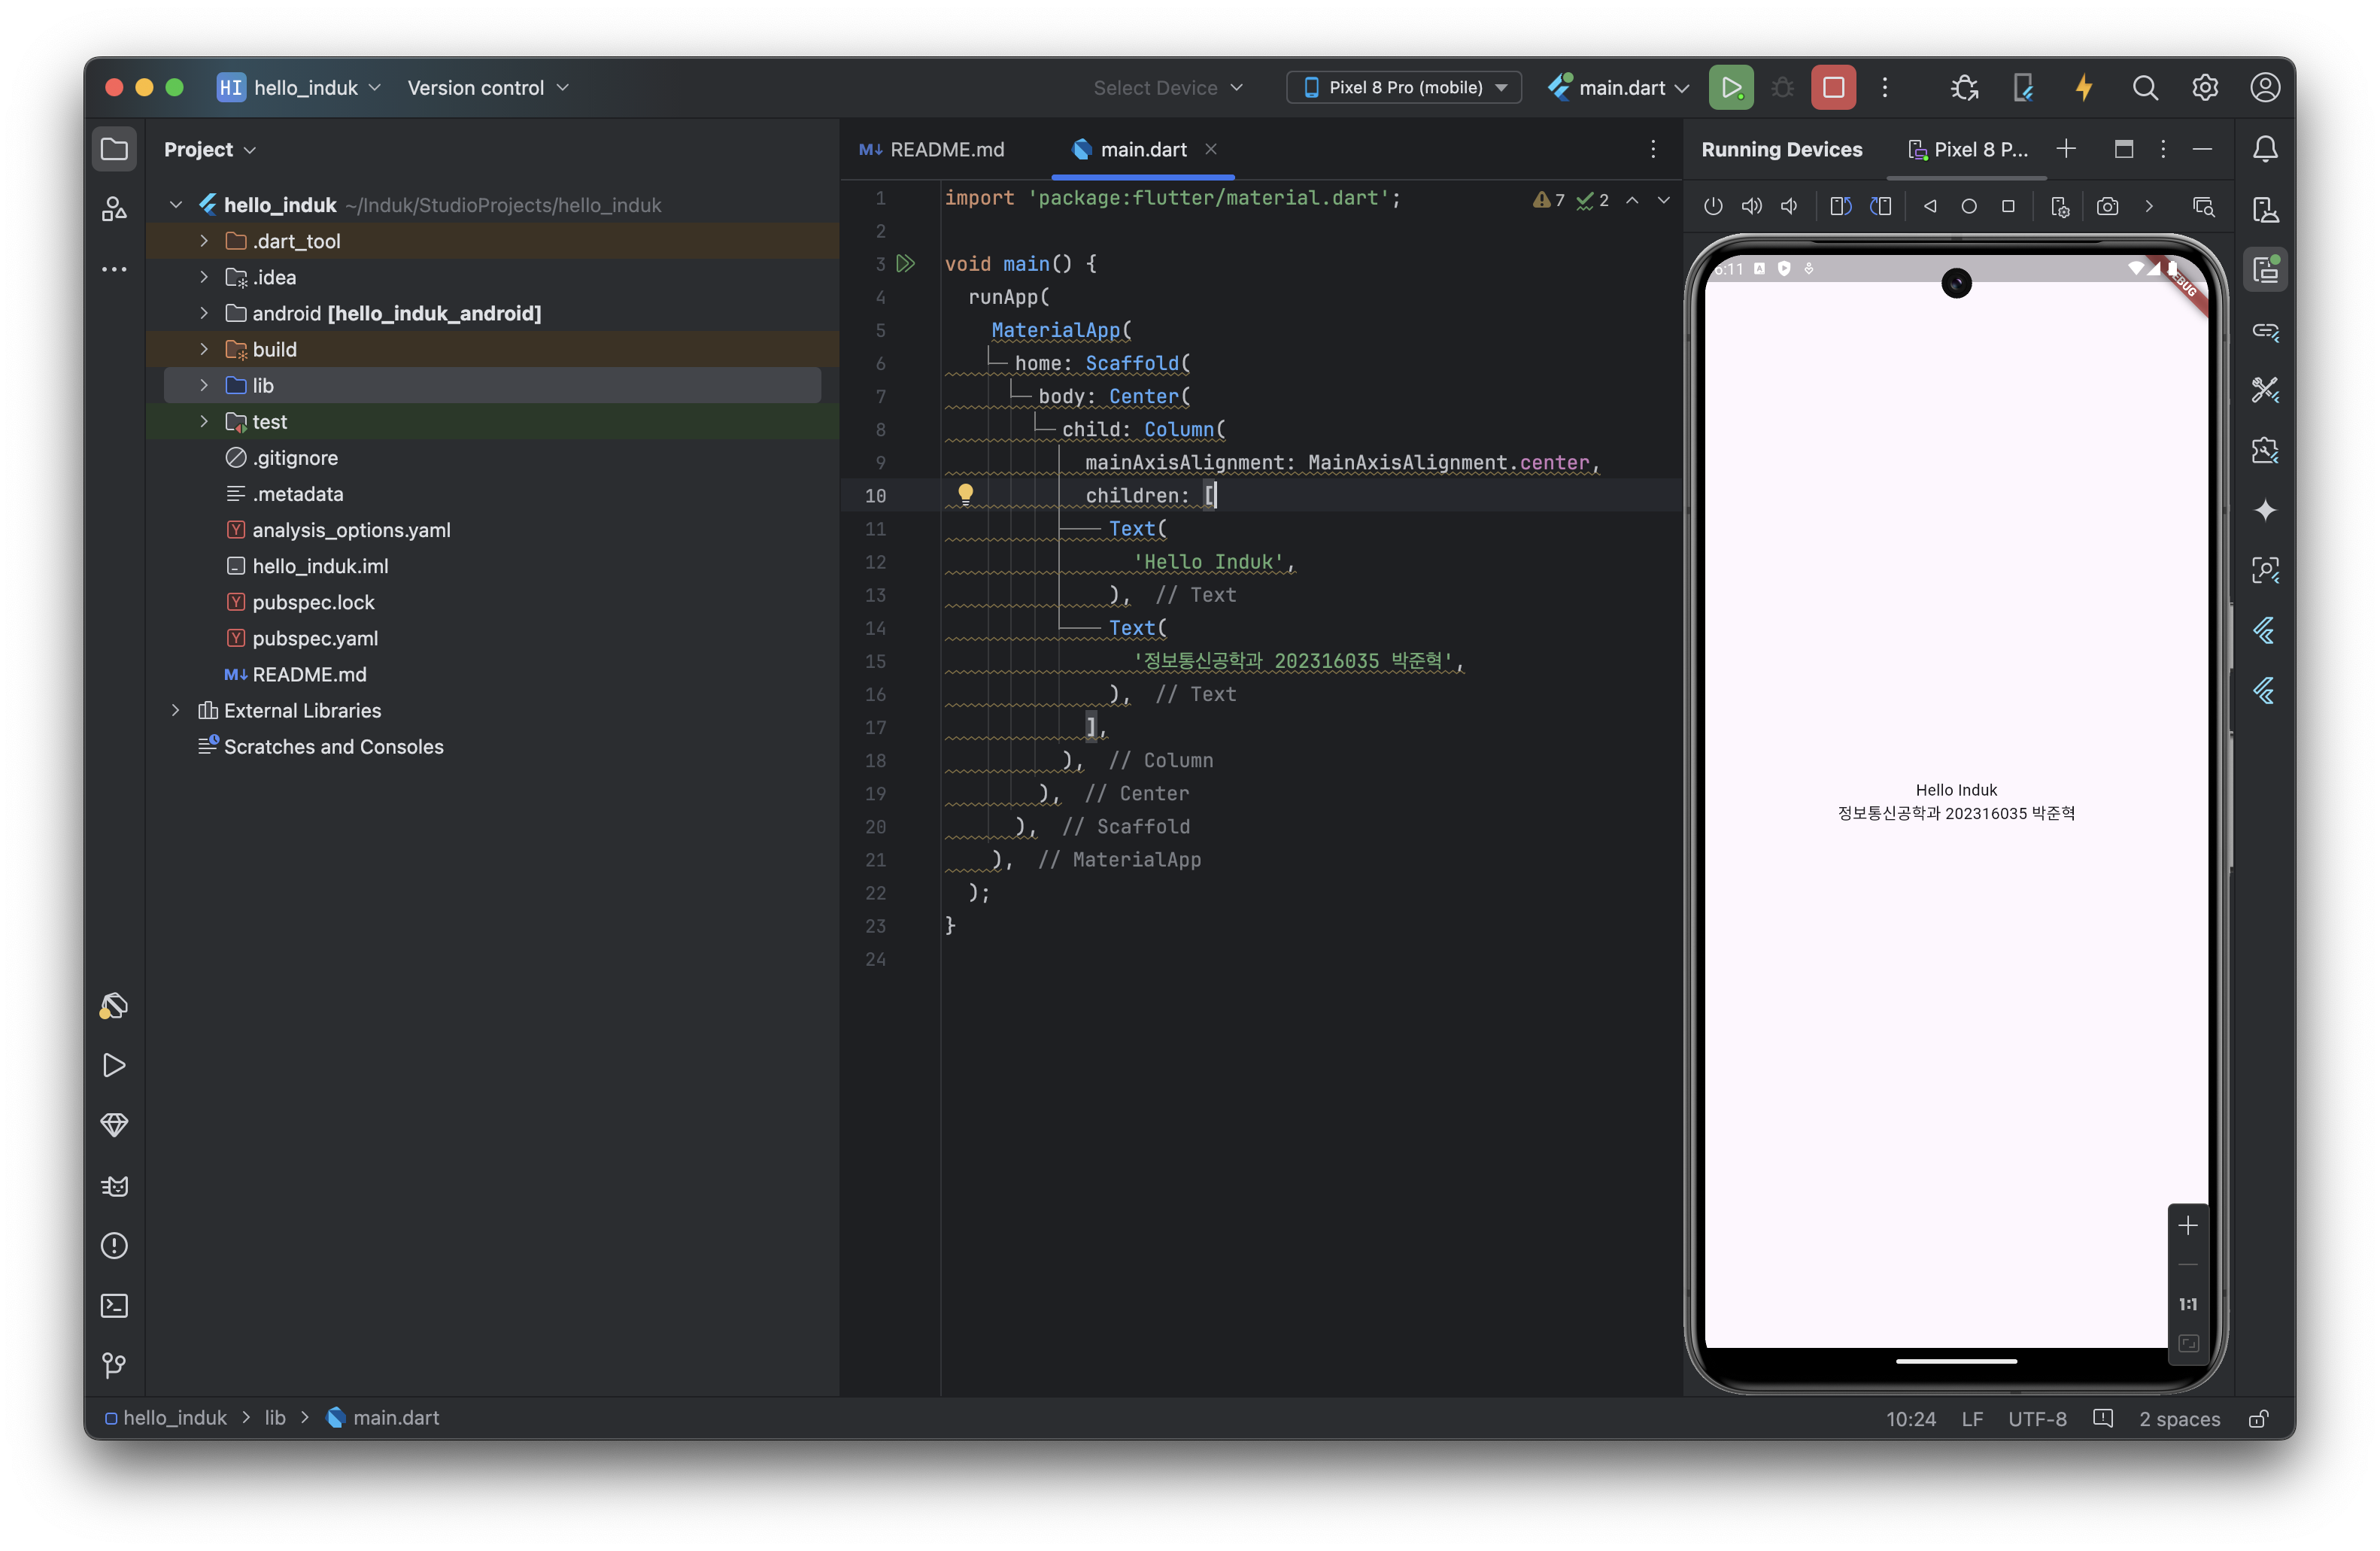Attach debugger to Android process

coord(1964,88)
